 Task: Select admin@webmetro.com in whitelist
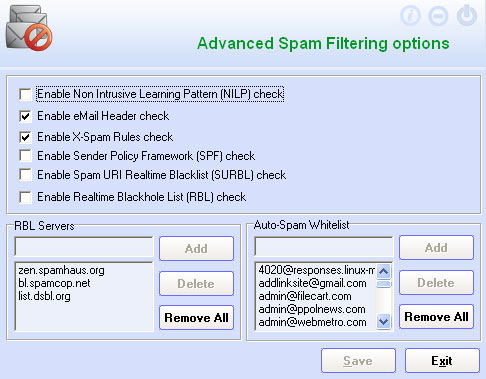tap(312, 322)
